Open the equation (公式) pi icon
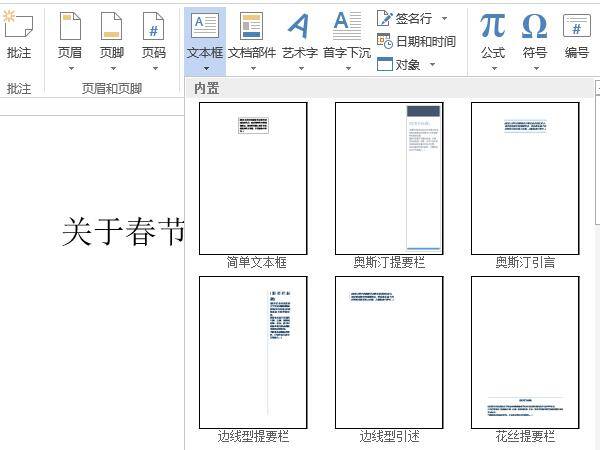 493,26
